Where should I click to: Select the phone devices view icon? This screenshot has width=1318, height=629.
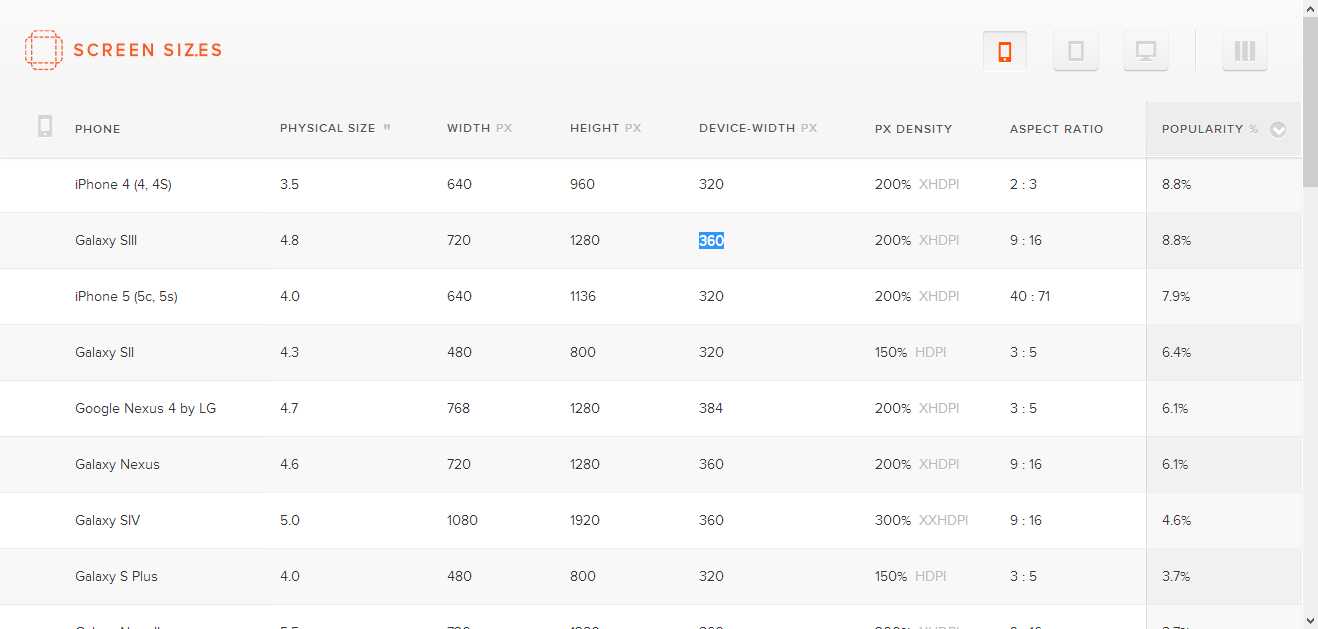1005,51
